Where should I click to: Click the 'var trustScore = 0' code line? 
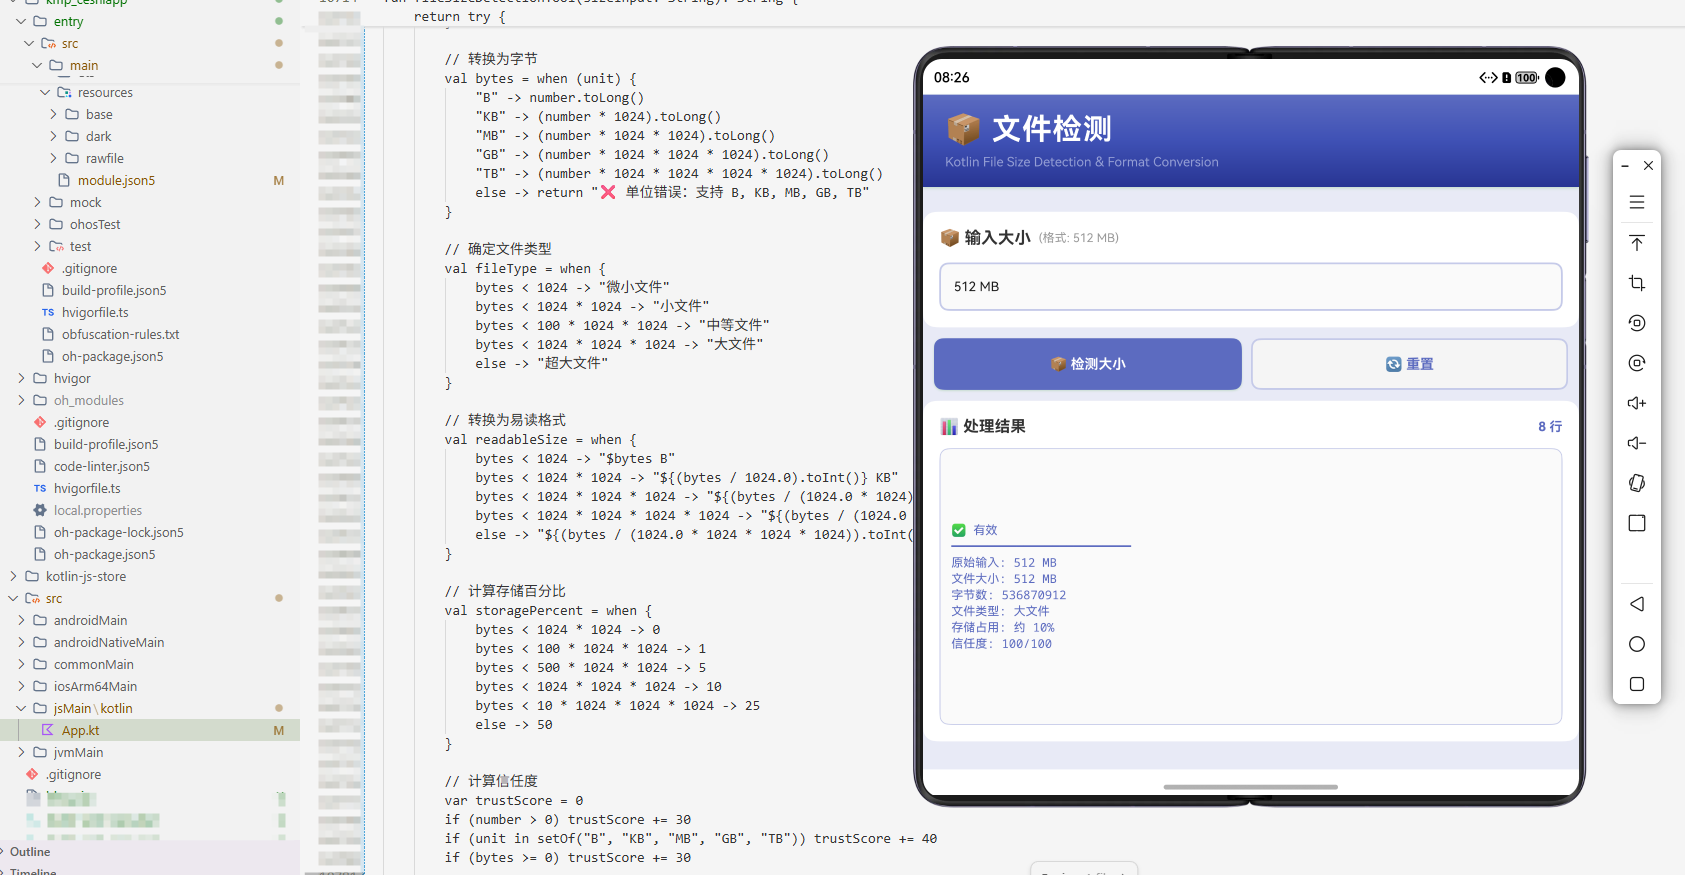(514, 800)
